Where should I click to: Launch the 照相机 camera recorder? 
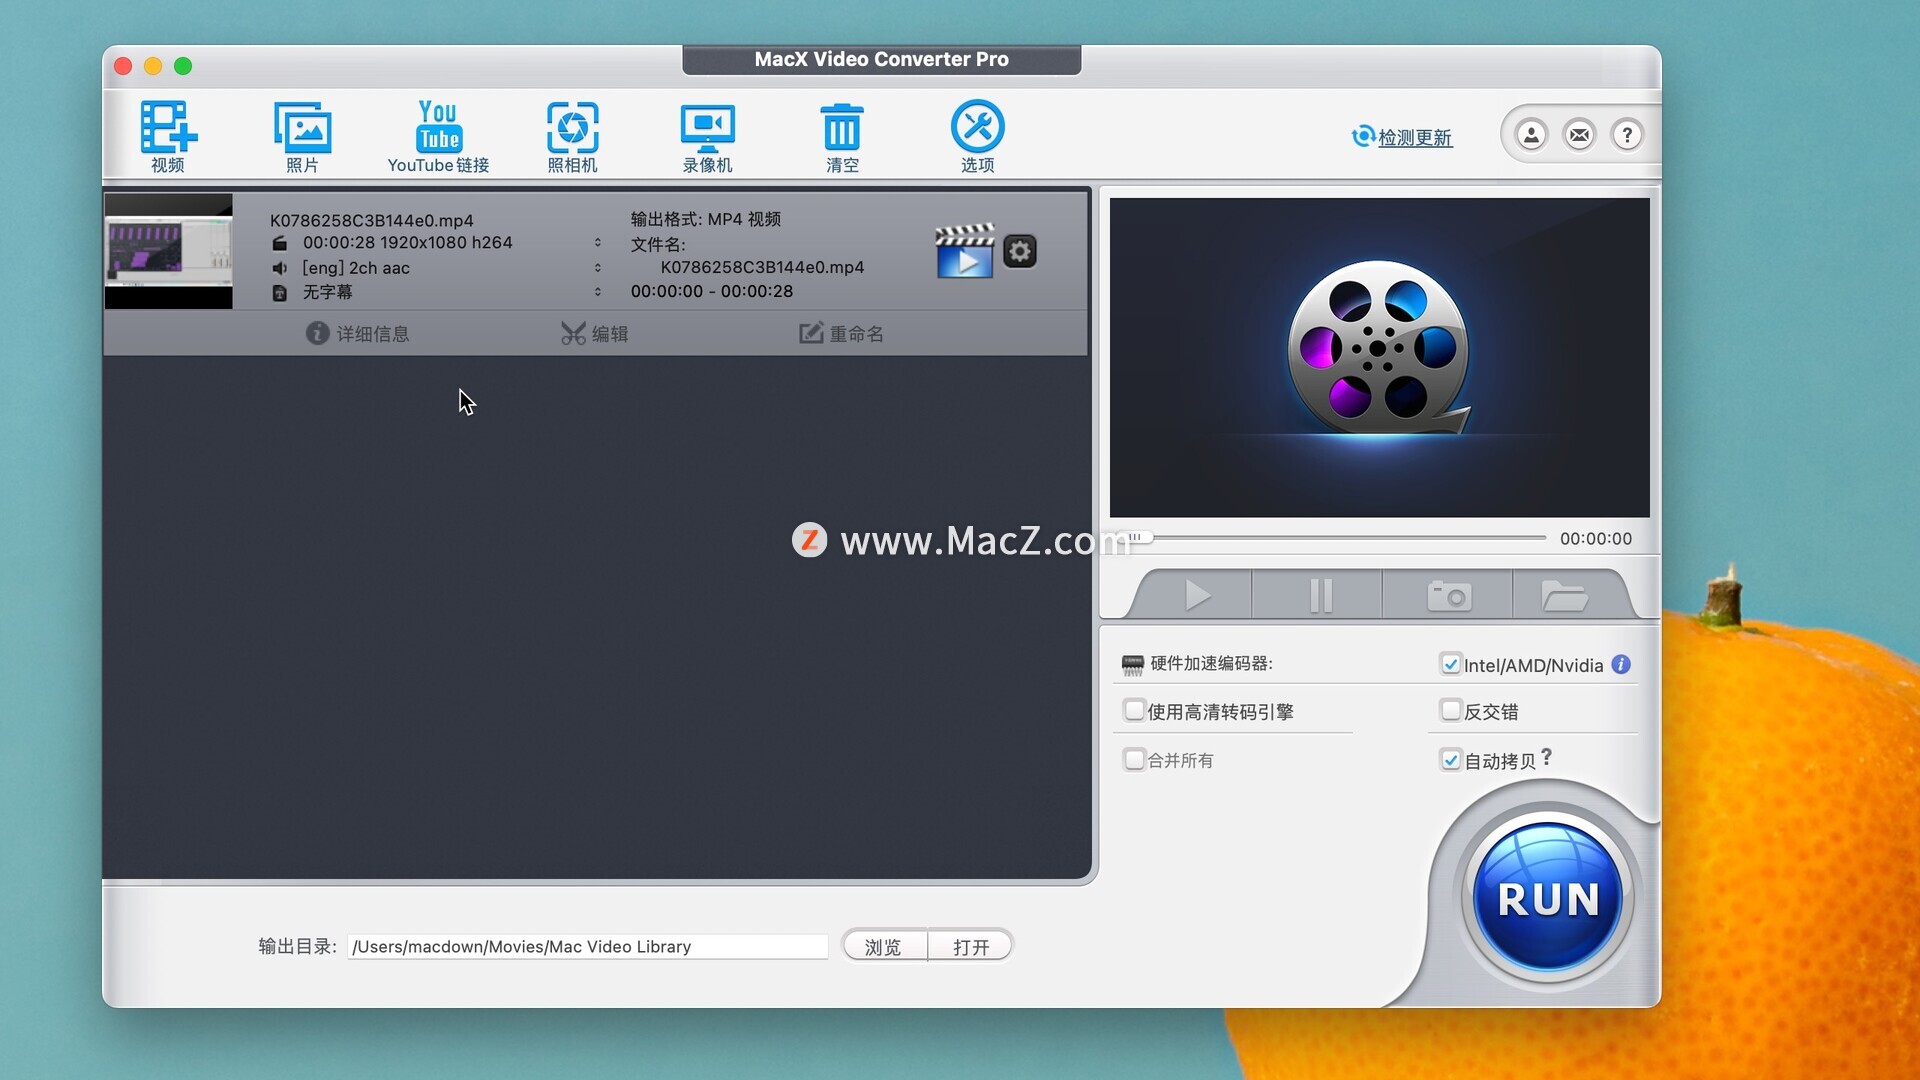[x=572, y=136]
